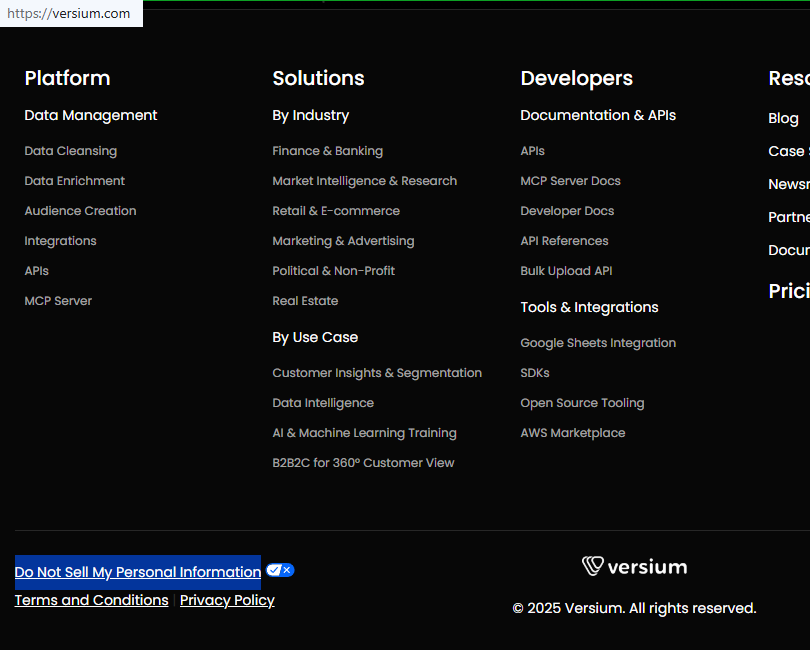Open Google Sheets Integration link
Viewport: 810px width, 650px height.
tap(598, 343)
